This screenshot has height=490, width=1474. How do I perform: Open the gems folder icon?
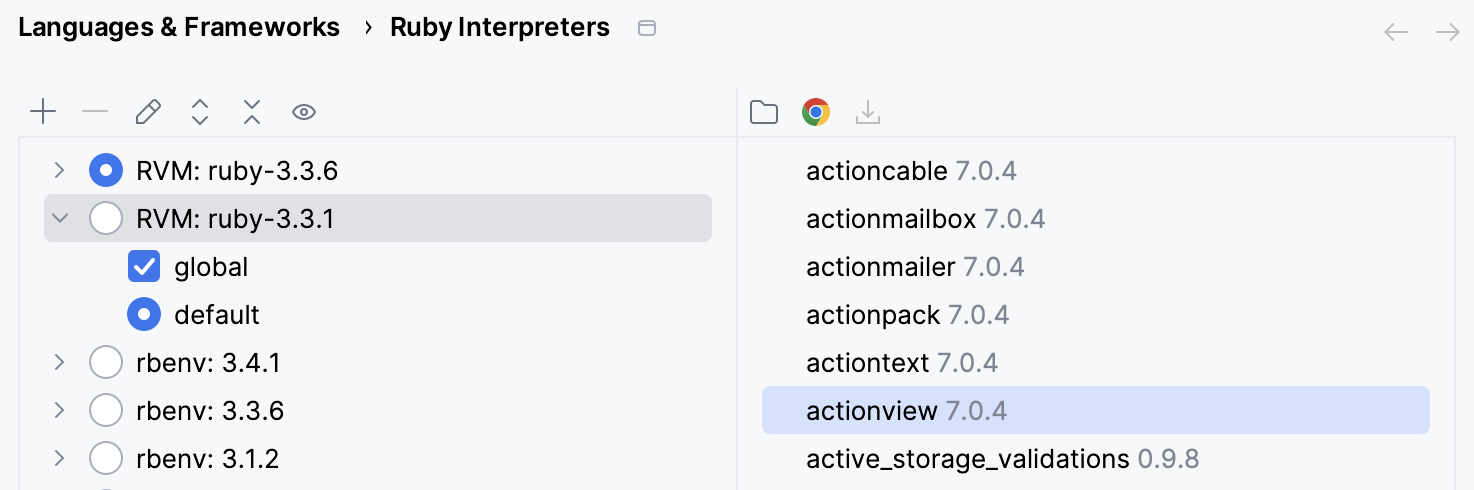tap(764, 113)
